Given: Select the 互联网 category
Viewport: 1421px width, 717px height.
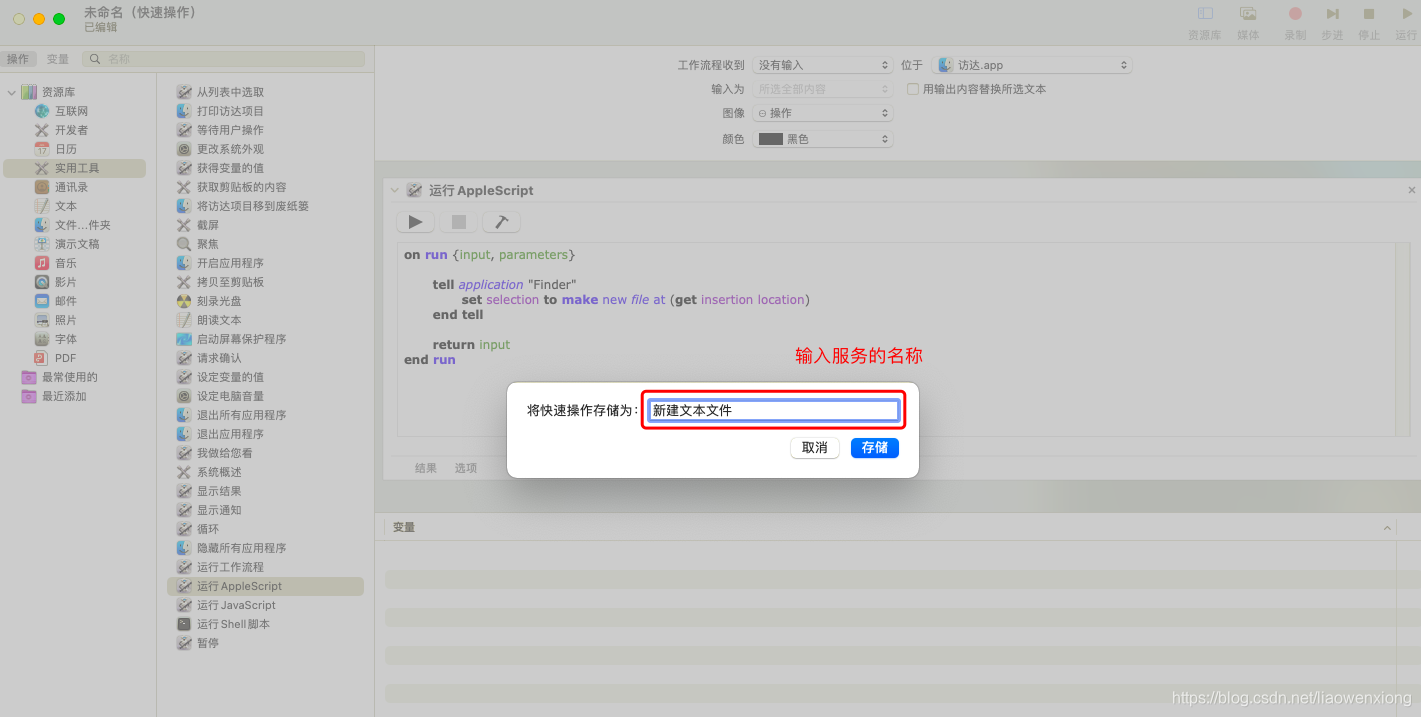Looking at the screenshot, I should click(71, 111).
